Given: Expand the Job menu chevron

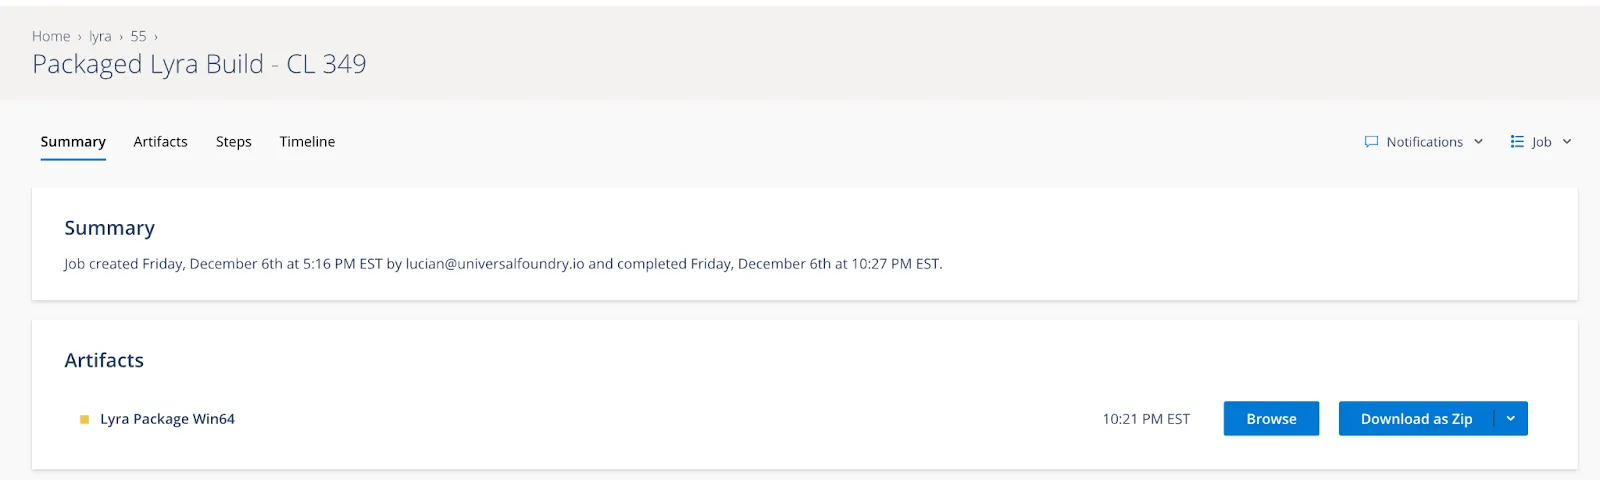Looking at the screenshot, I should point(1567,142).
